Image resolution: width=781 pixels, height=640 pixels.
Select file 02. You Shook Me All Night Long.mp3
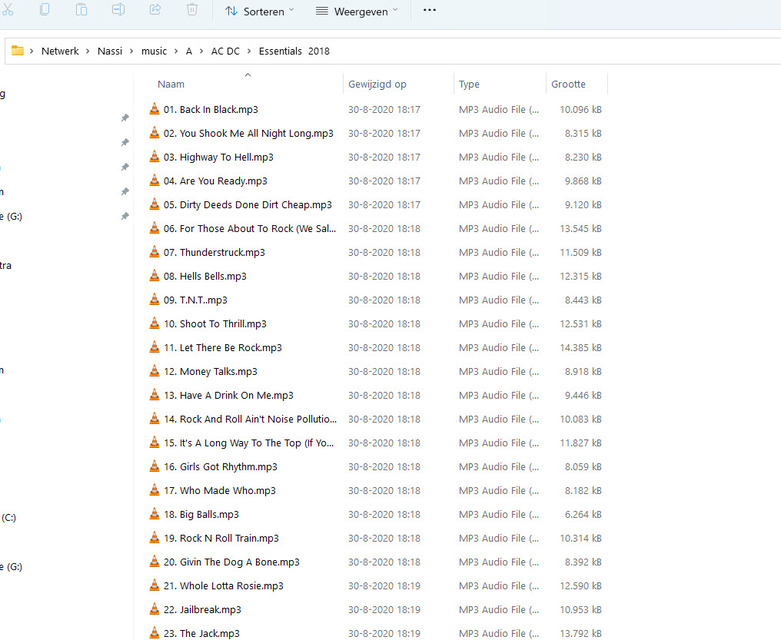point(248,133)
